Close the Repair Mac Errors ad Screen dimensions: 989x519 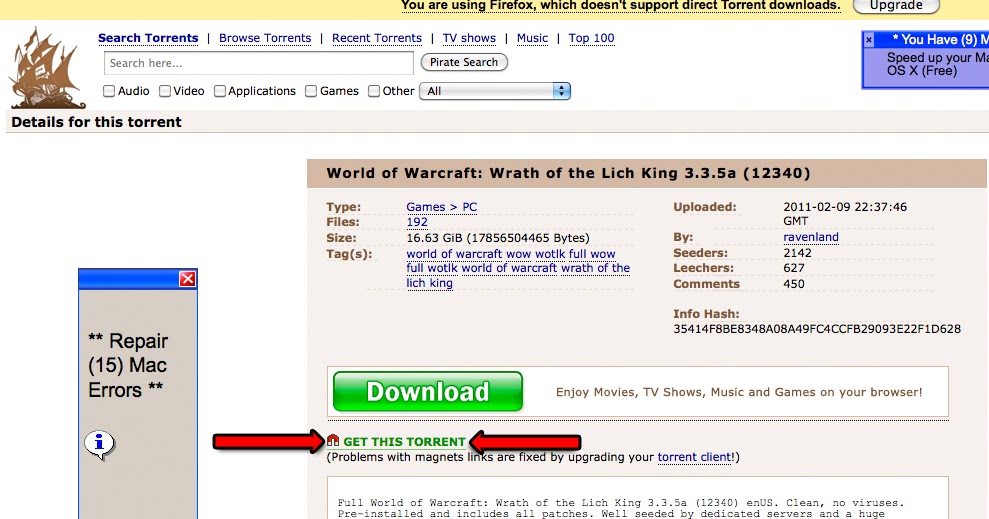pos(187,279)
